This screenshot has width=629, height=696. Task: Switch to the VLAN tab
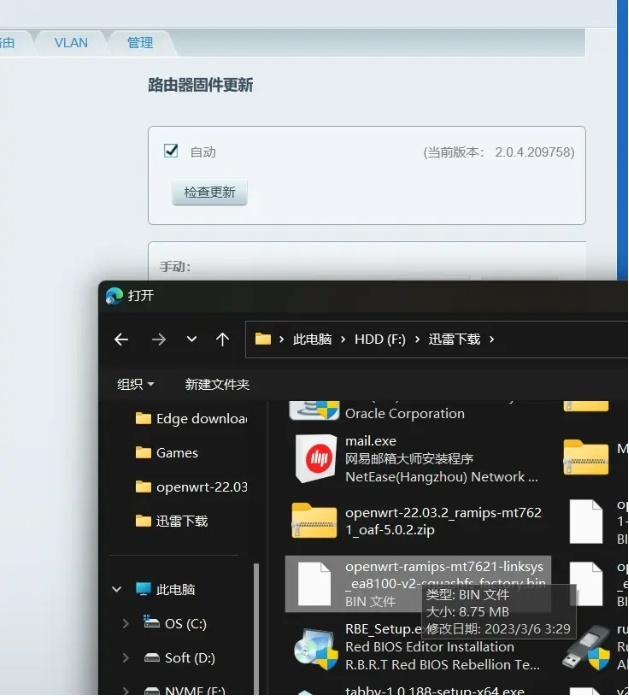point(71,43)
